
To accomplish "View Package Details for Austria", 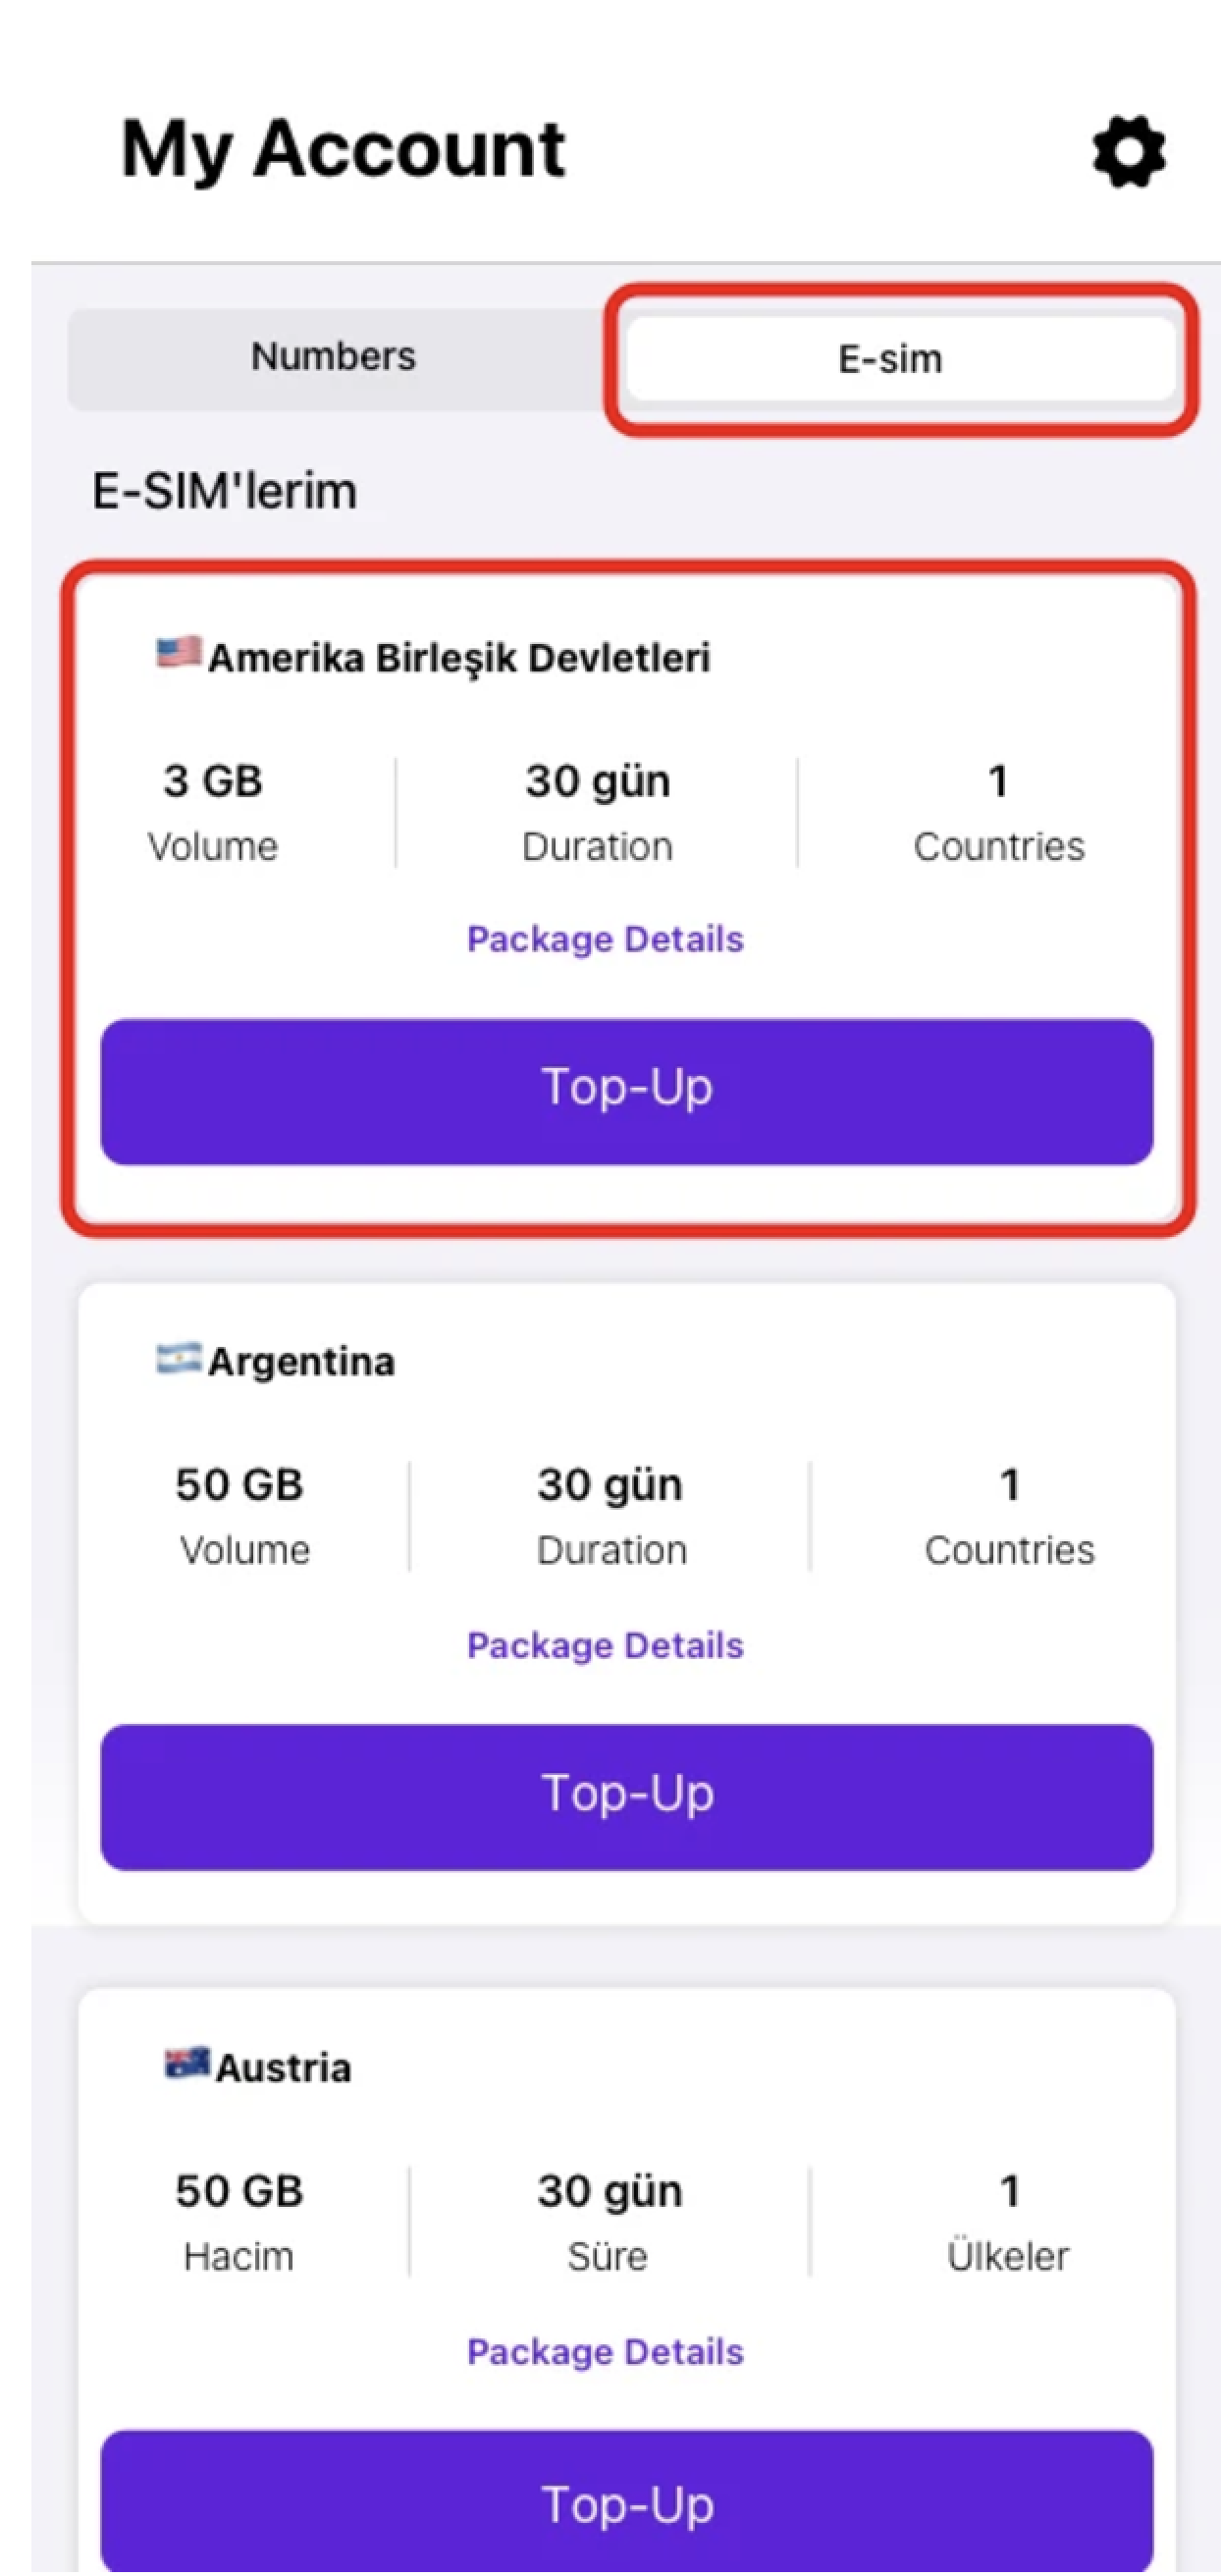I will point(605,2351).
